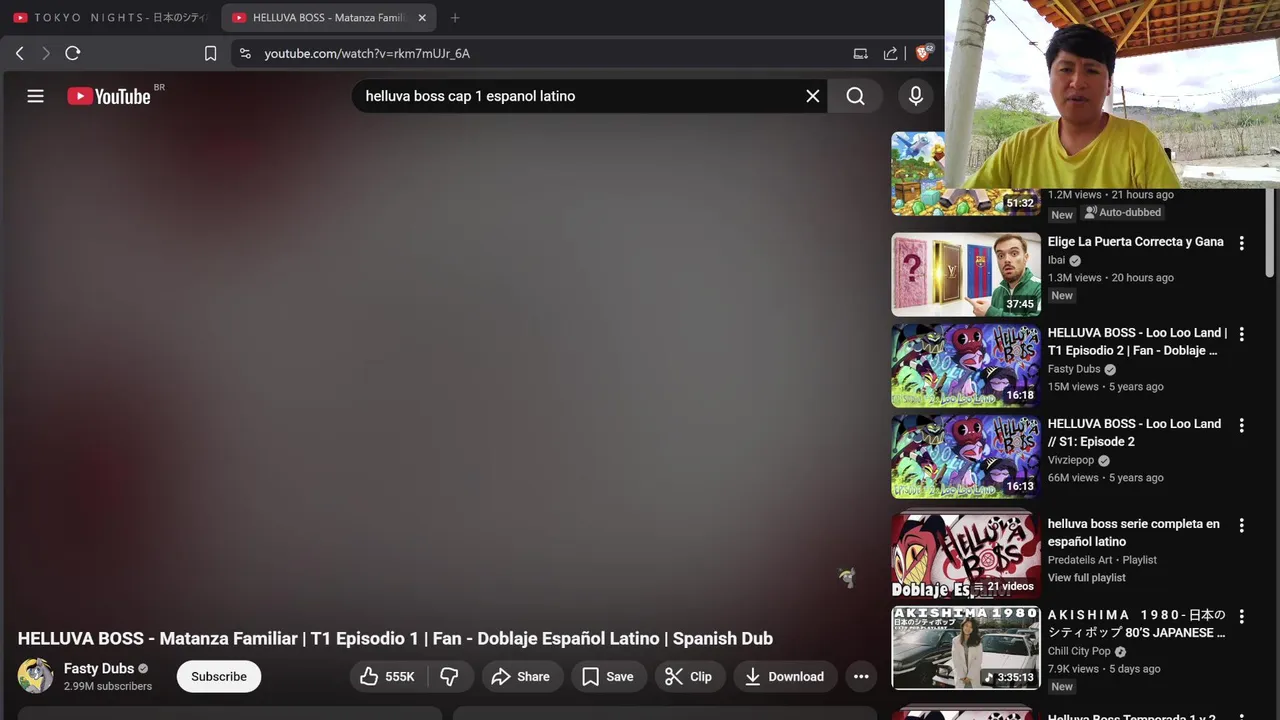Click the address bar URL
Image resolution: width=1280 pixels, height=720 pixels.
367,53
